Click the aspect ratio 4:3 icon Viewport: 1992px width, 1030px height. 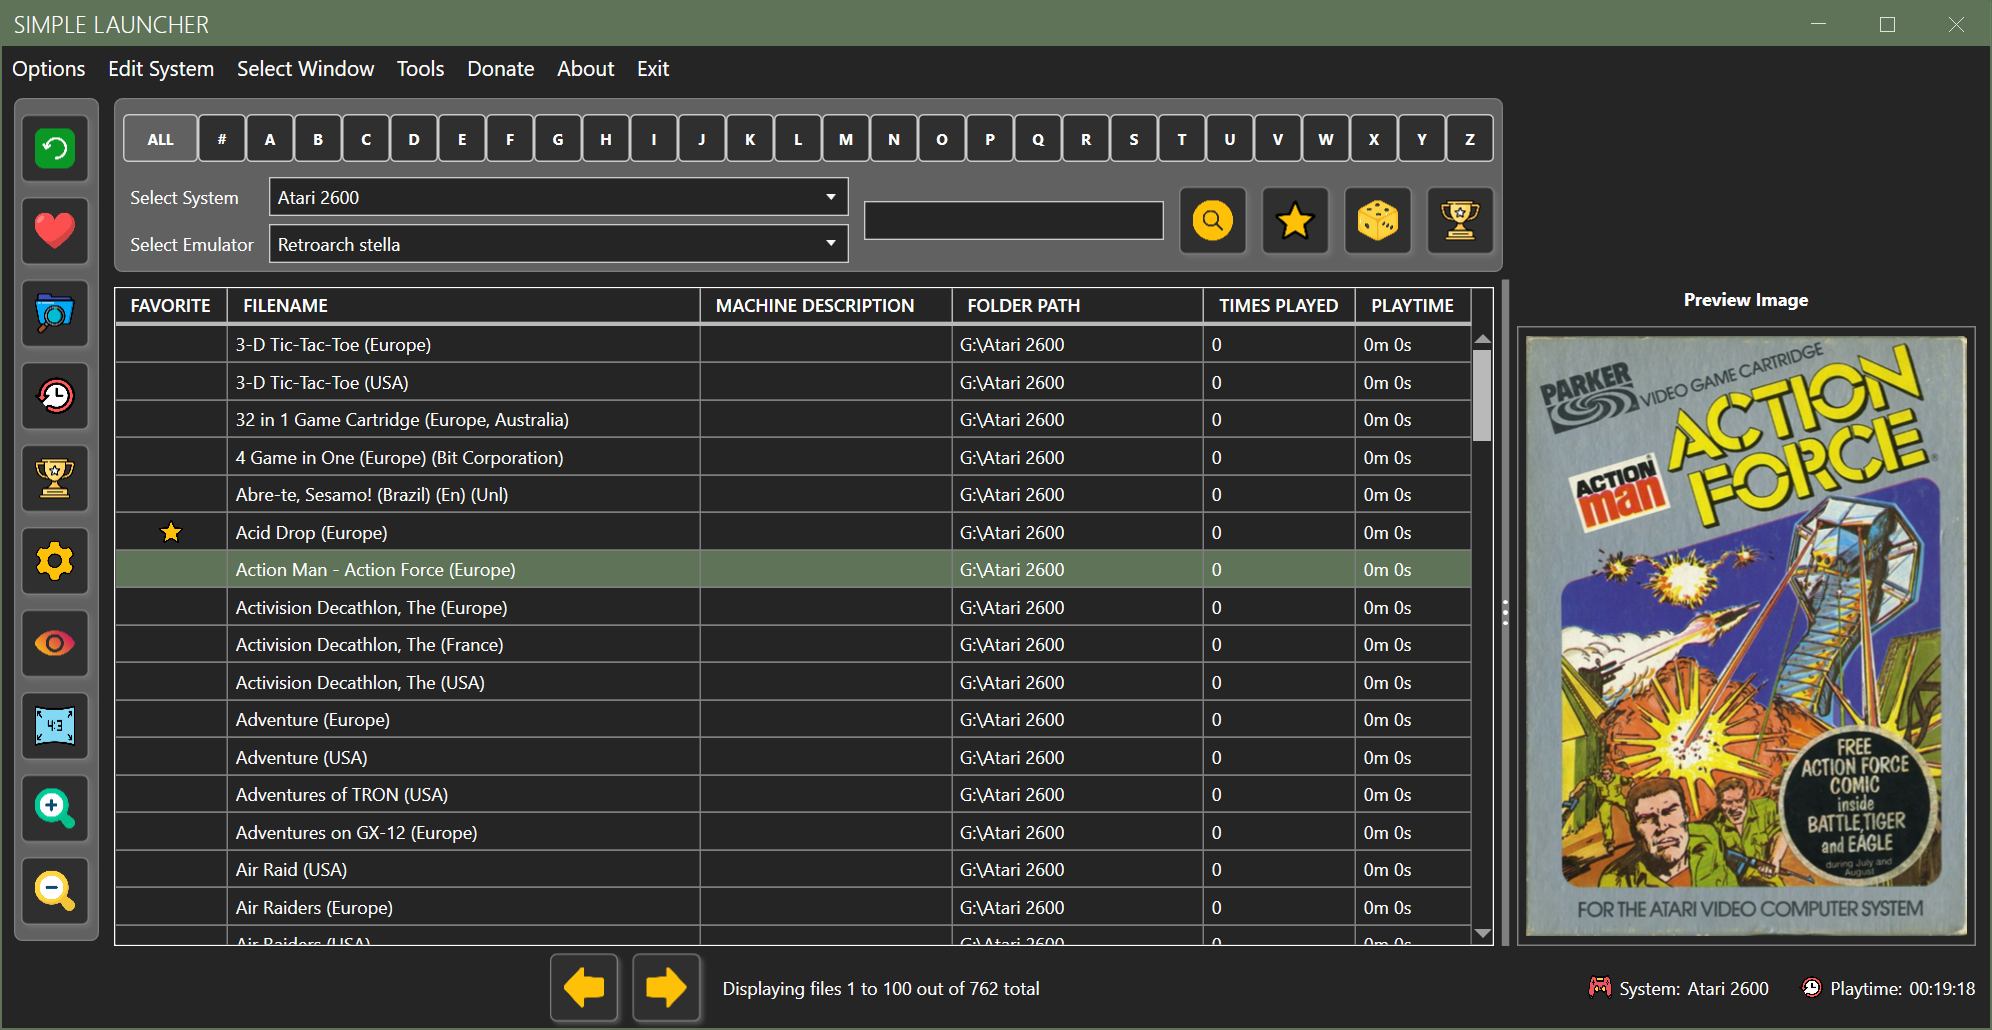click(55, 726)
